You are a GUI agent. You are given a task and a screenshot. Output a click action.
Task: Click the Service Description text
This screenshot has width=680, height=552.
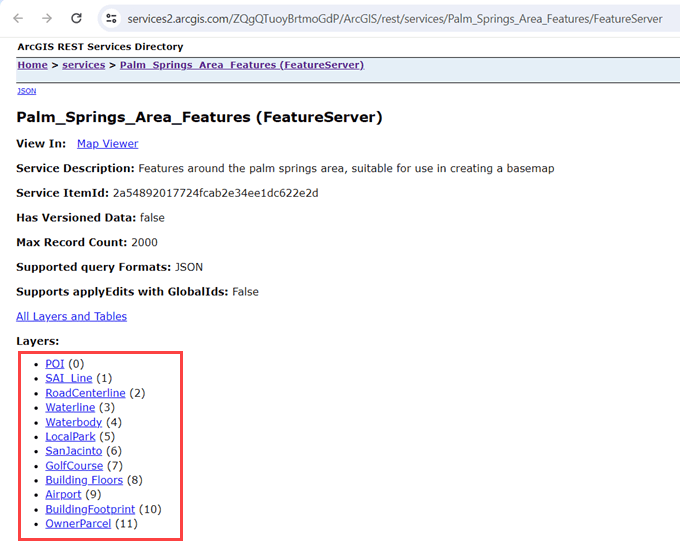click(x=346, y=168)
